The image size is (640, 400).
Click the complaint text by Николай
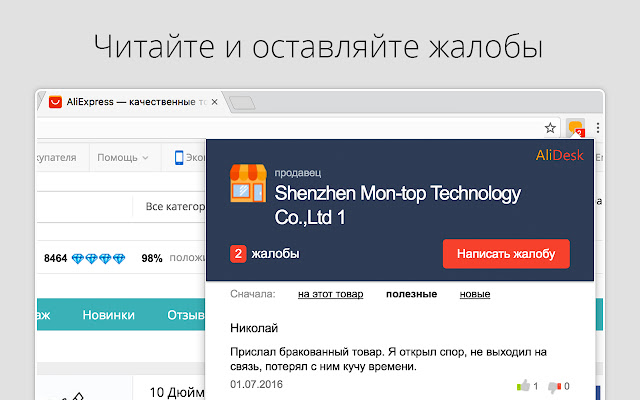coord(388,359)
